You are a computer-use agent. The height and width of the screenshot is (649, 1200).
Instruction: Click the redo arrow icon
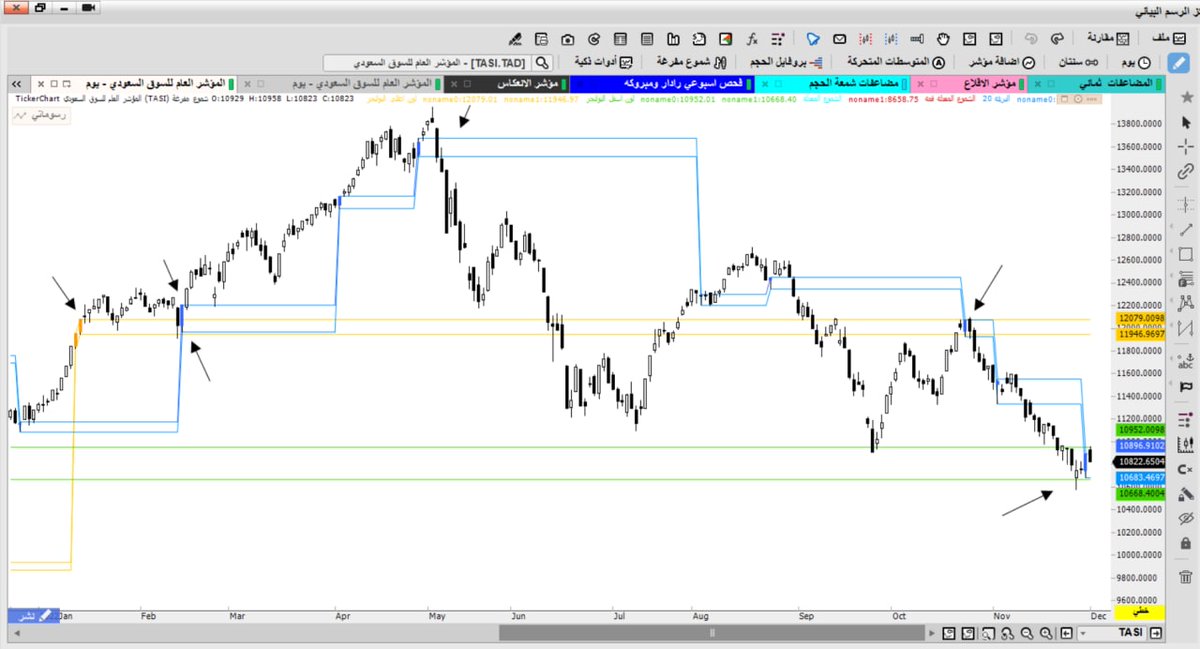pyautogui.click(x=1057, y=39)
